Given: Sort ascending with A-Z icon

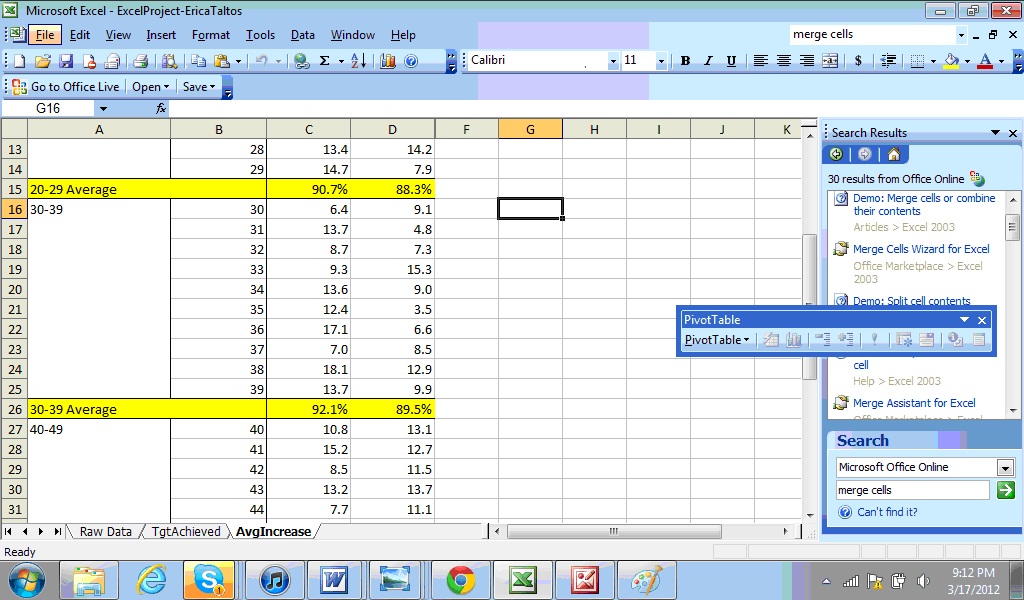Looking at the screenshot, I should [x=359, y=61].
